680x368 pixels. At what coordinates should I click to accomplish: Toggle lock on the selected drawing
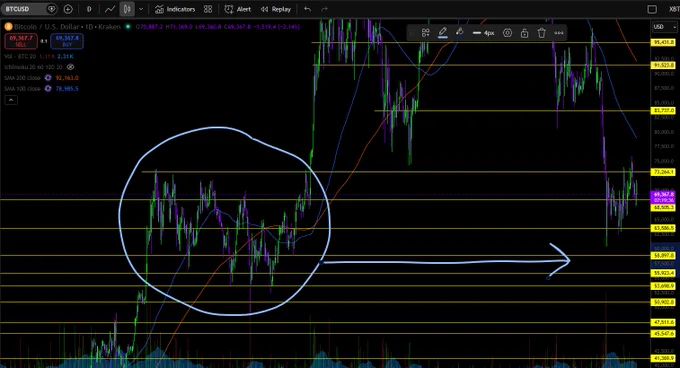(x=524, y=33)
